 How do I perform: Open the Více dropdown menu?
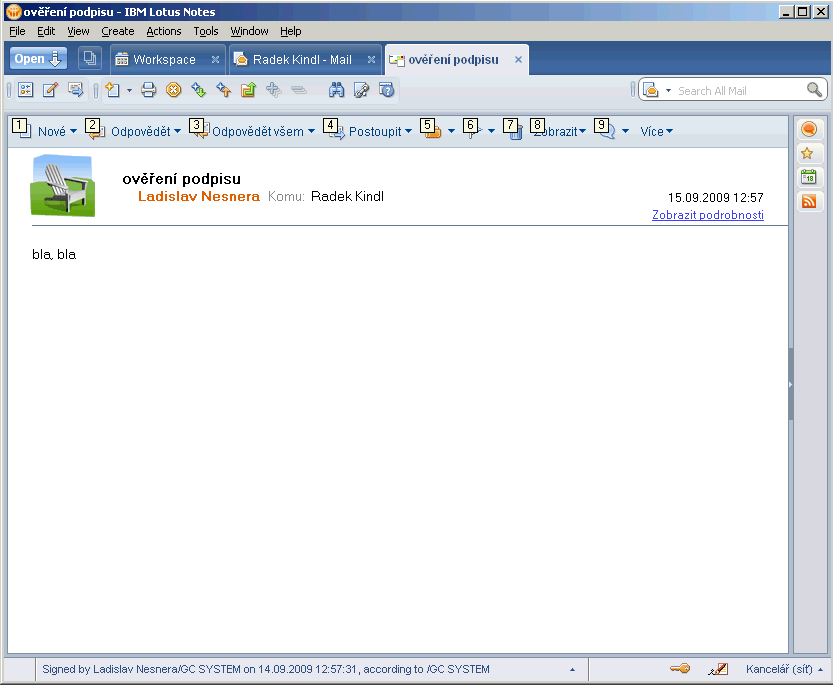coord(656,131)
